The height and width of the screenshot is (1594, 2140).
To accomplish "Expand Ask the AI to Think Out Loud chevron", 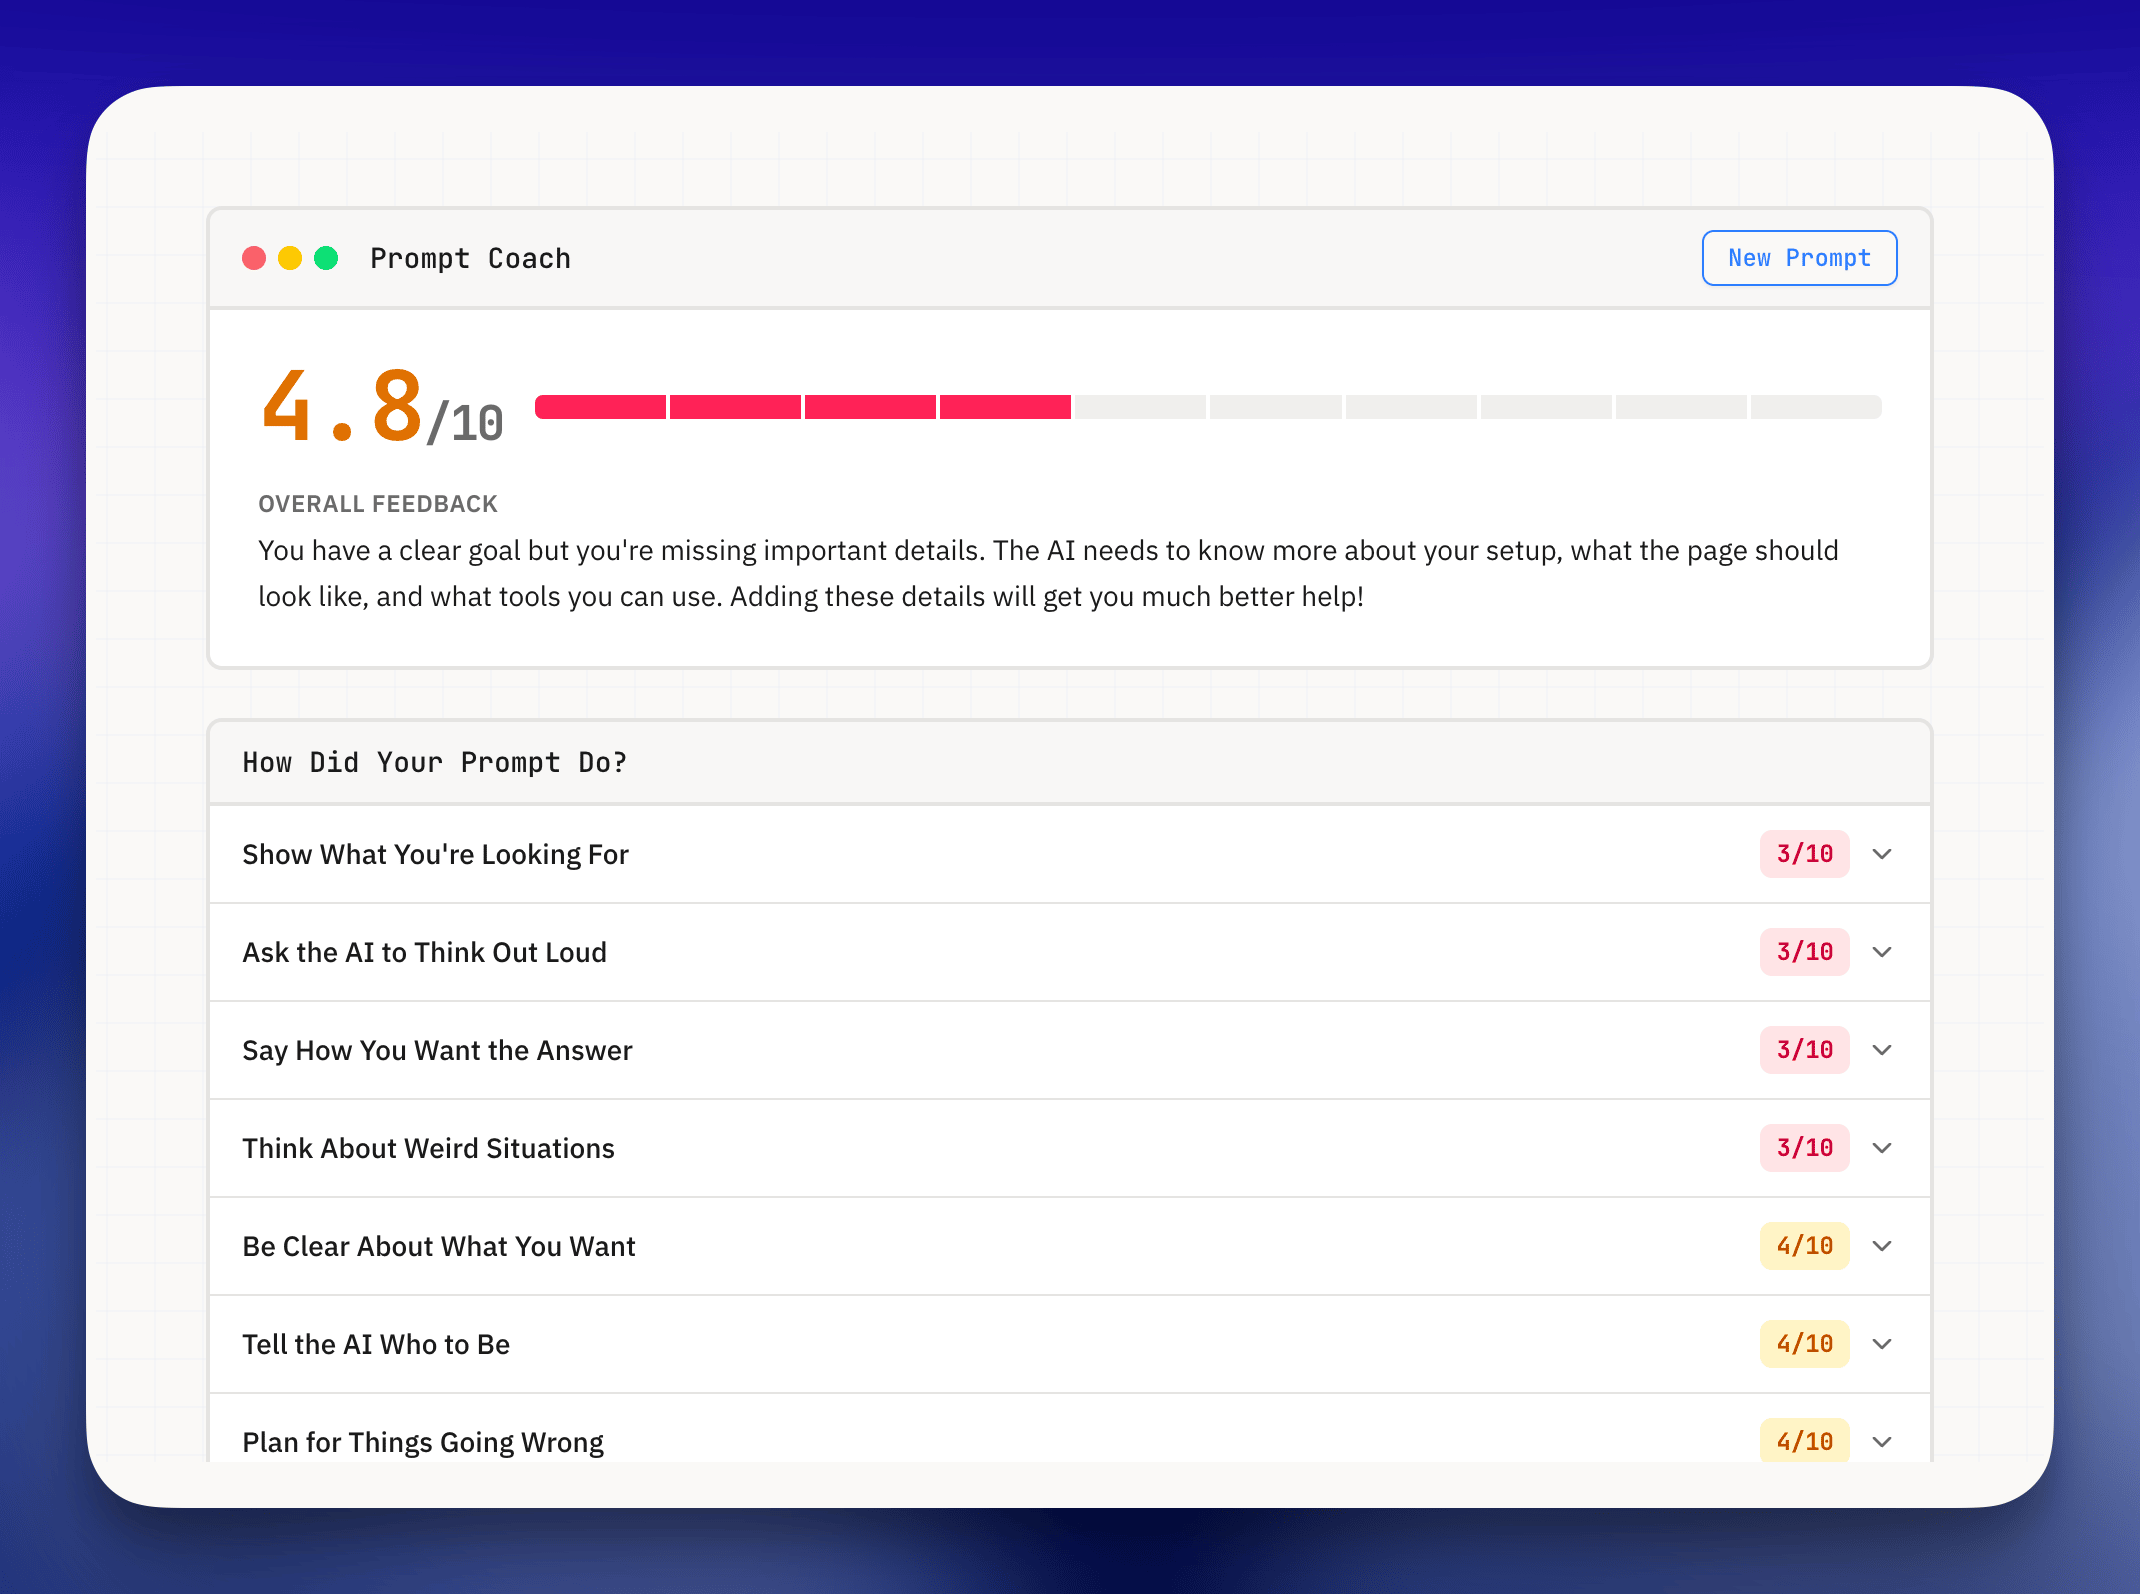I will (x=1881, y=952).
